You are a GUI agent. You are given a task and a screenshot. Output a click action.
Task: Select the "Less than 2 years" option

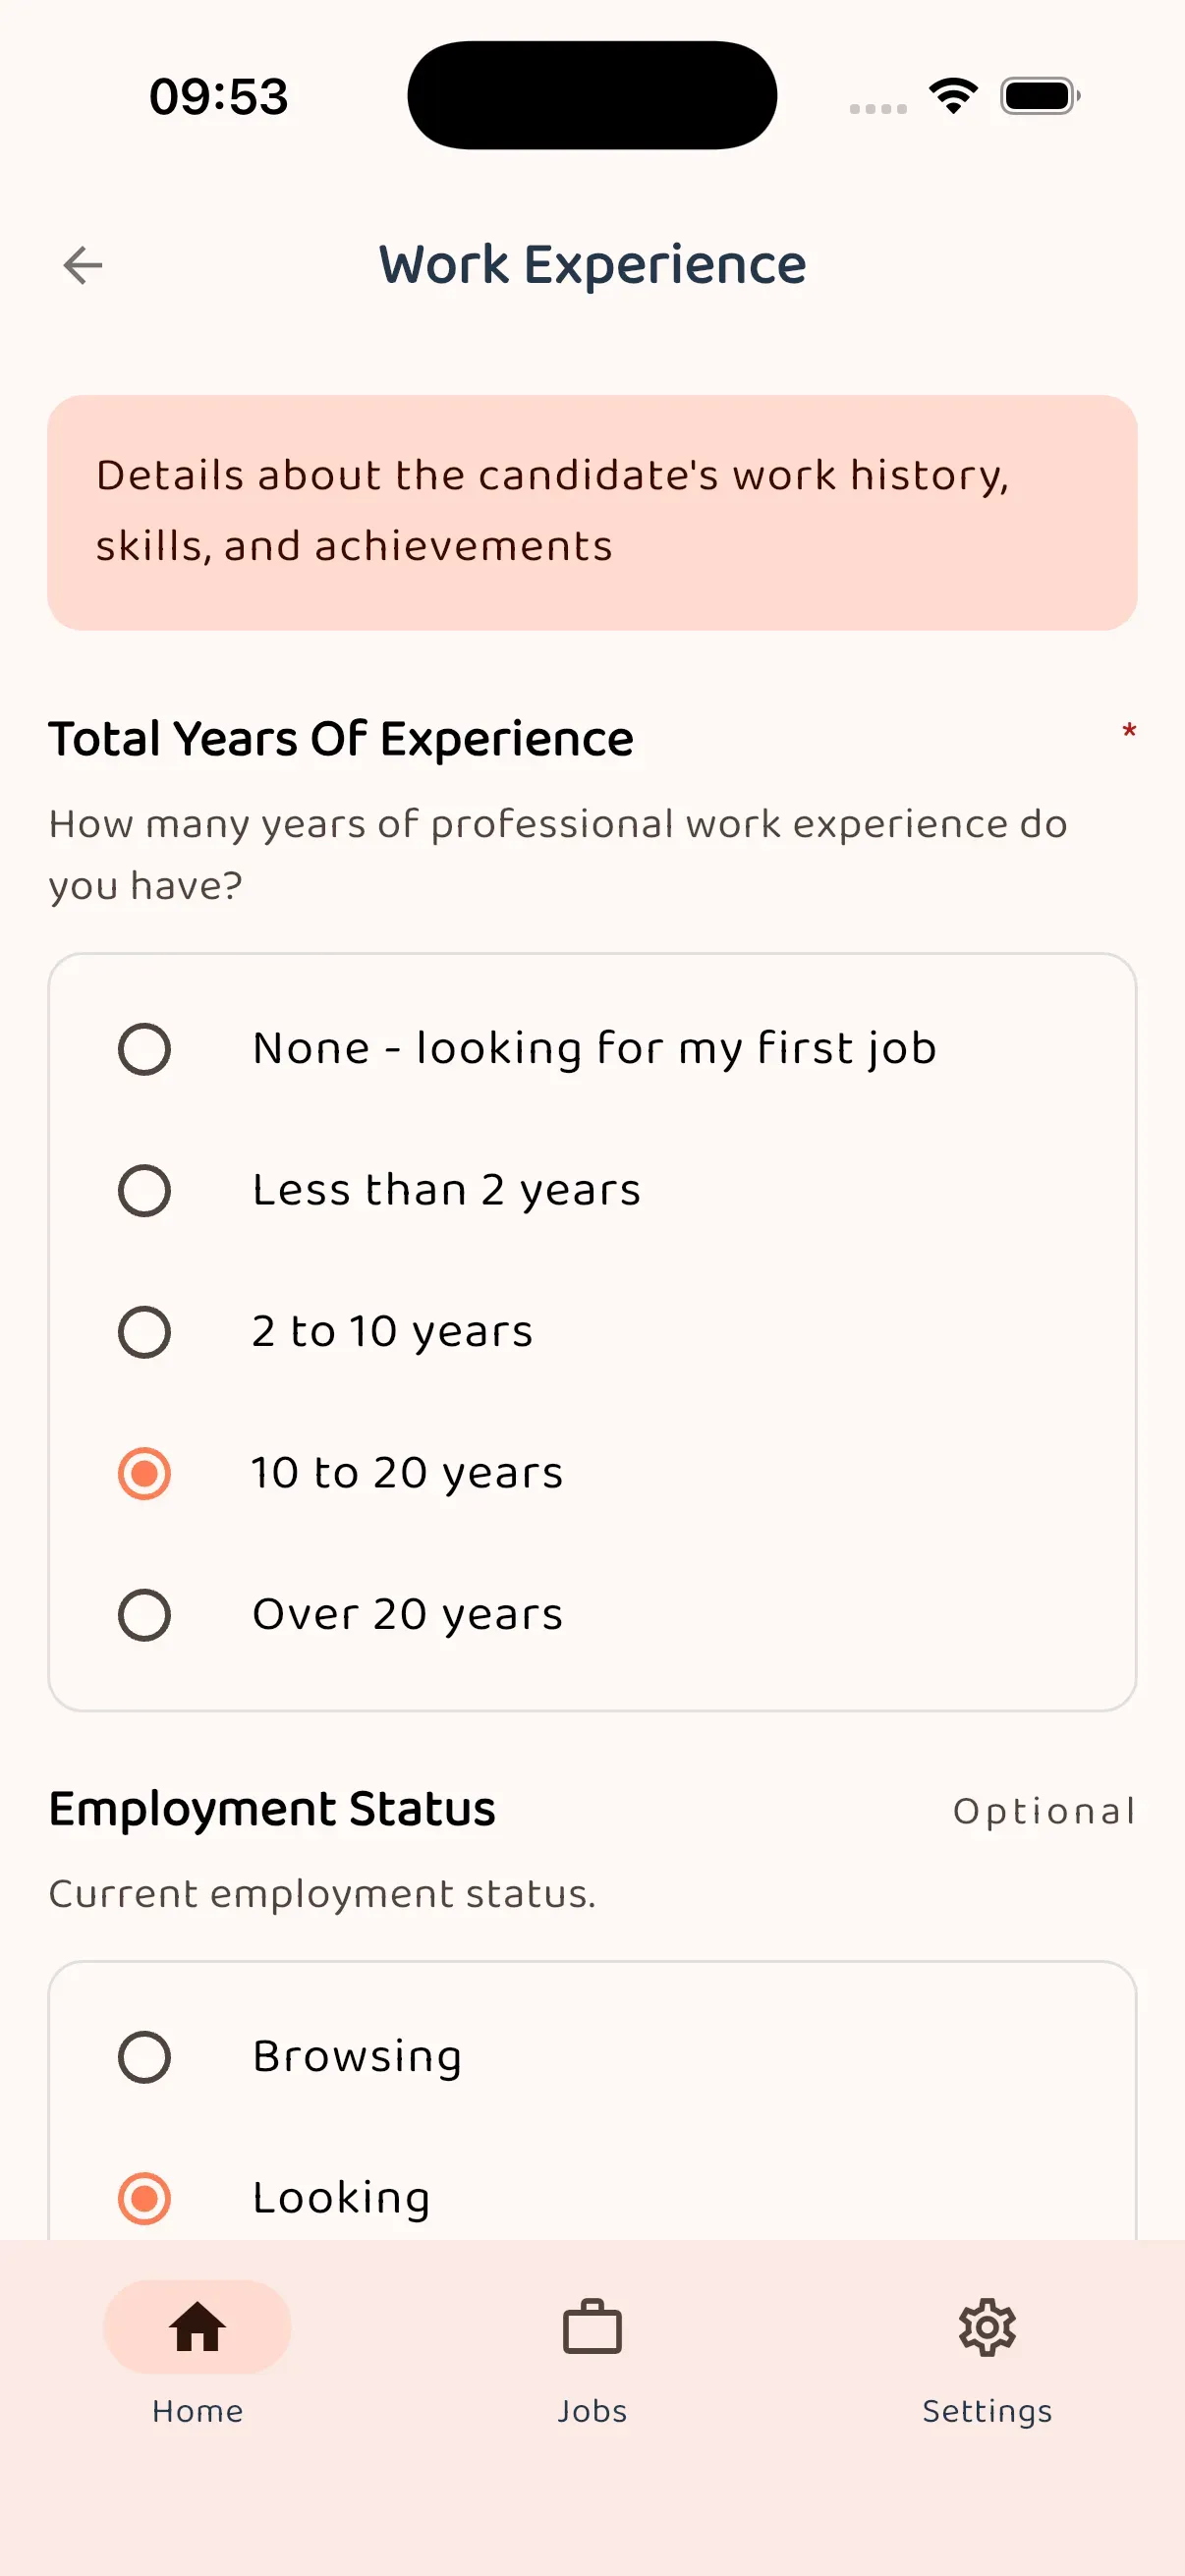click(x=145, y=1191)
